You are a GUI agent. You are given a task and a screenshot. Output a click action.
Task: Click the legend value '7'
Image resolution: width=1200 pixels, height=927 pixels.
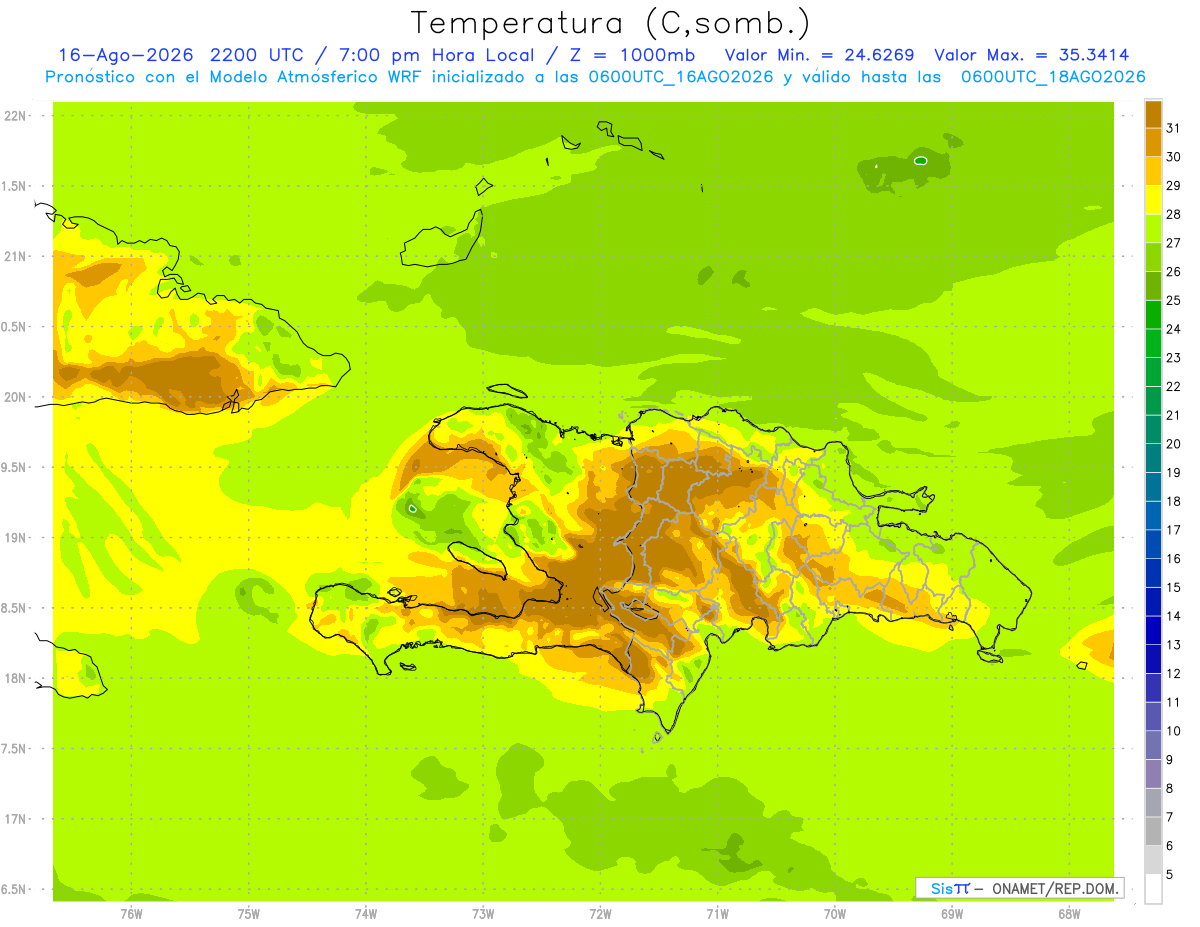[1170, 817]
